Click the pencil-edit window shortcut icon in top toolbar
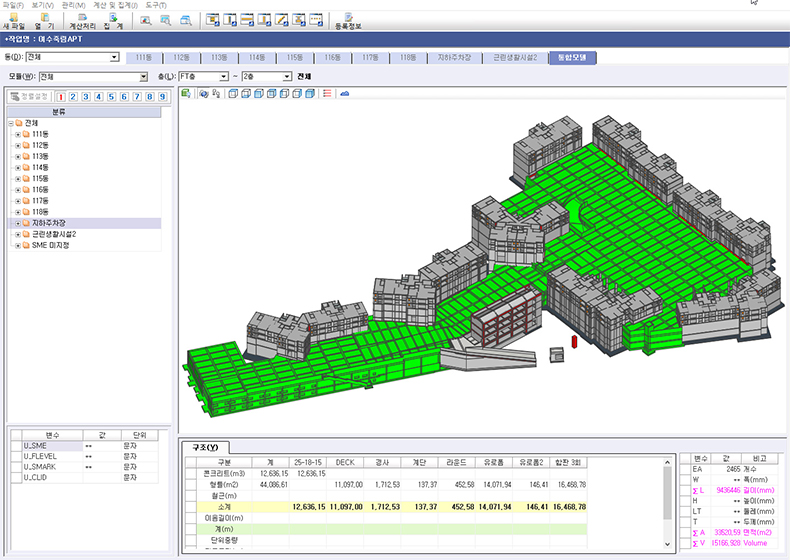The height and width of the screenshot is (560, 790). tap(282, 20)
